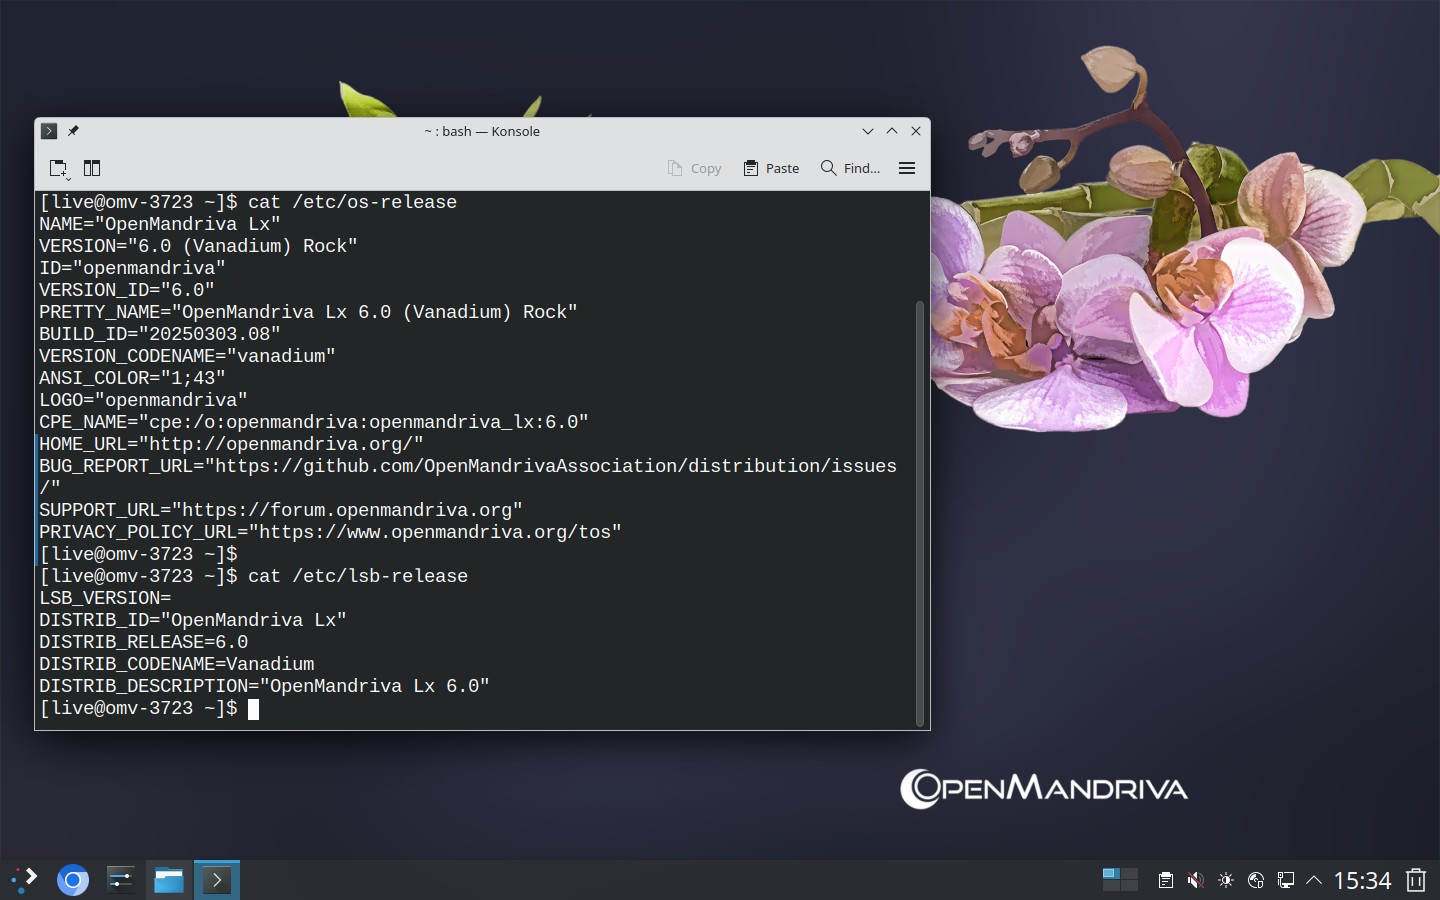Switch desktops using the pager widget
Screen dimensions: 1440x900
(1120, 880)
